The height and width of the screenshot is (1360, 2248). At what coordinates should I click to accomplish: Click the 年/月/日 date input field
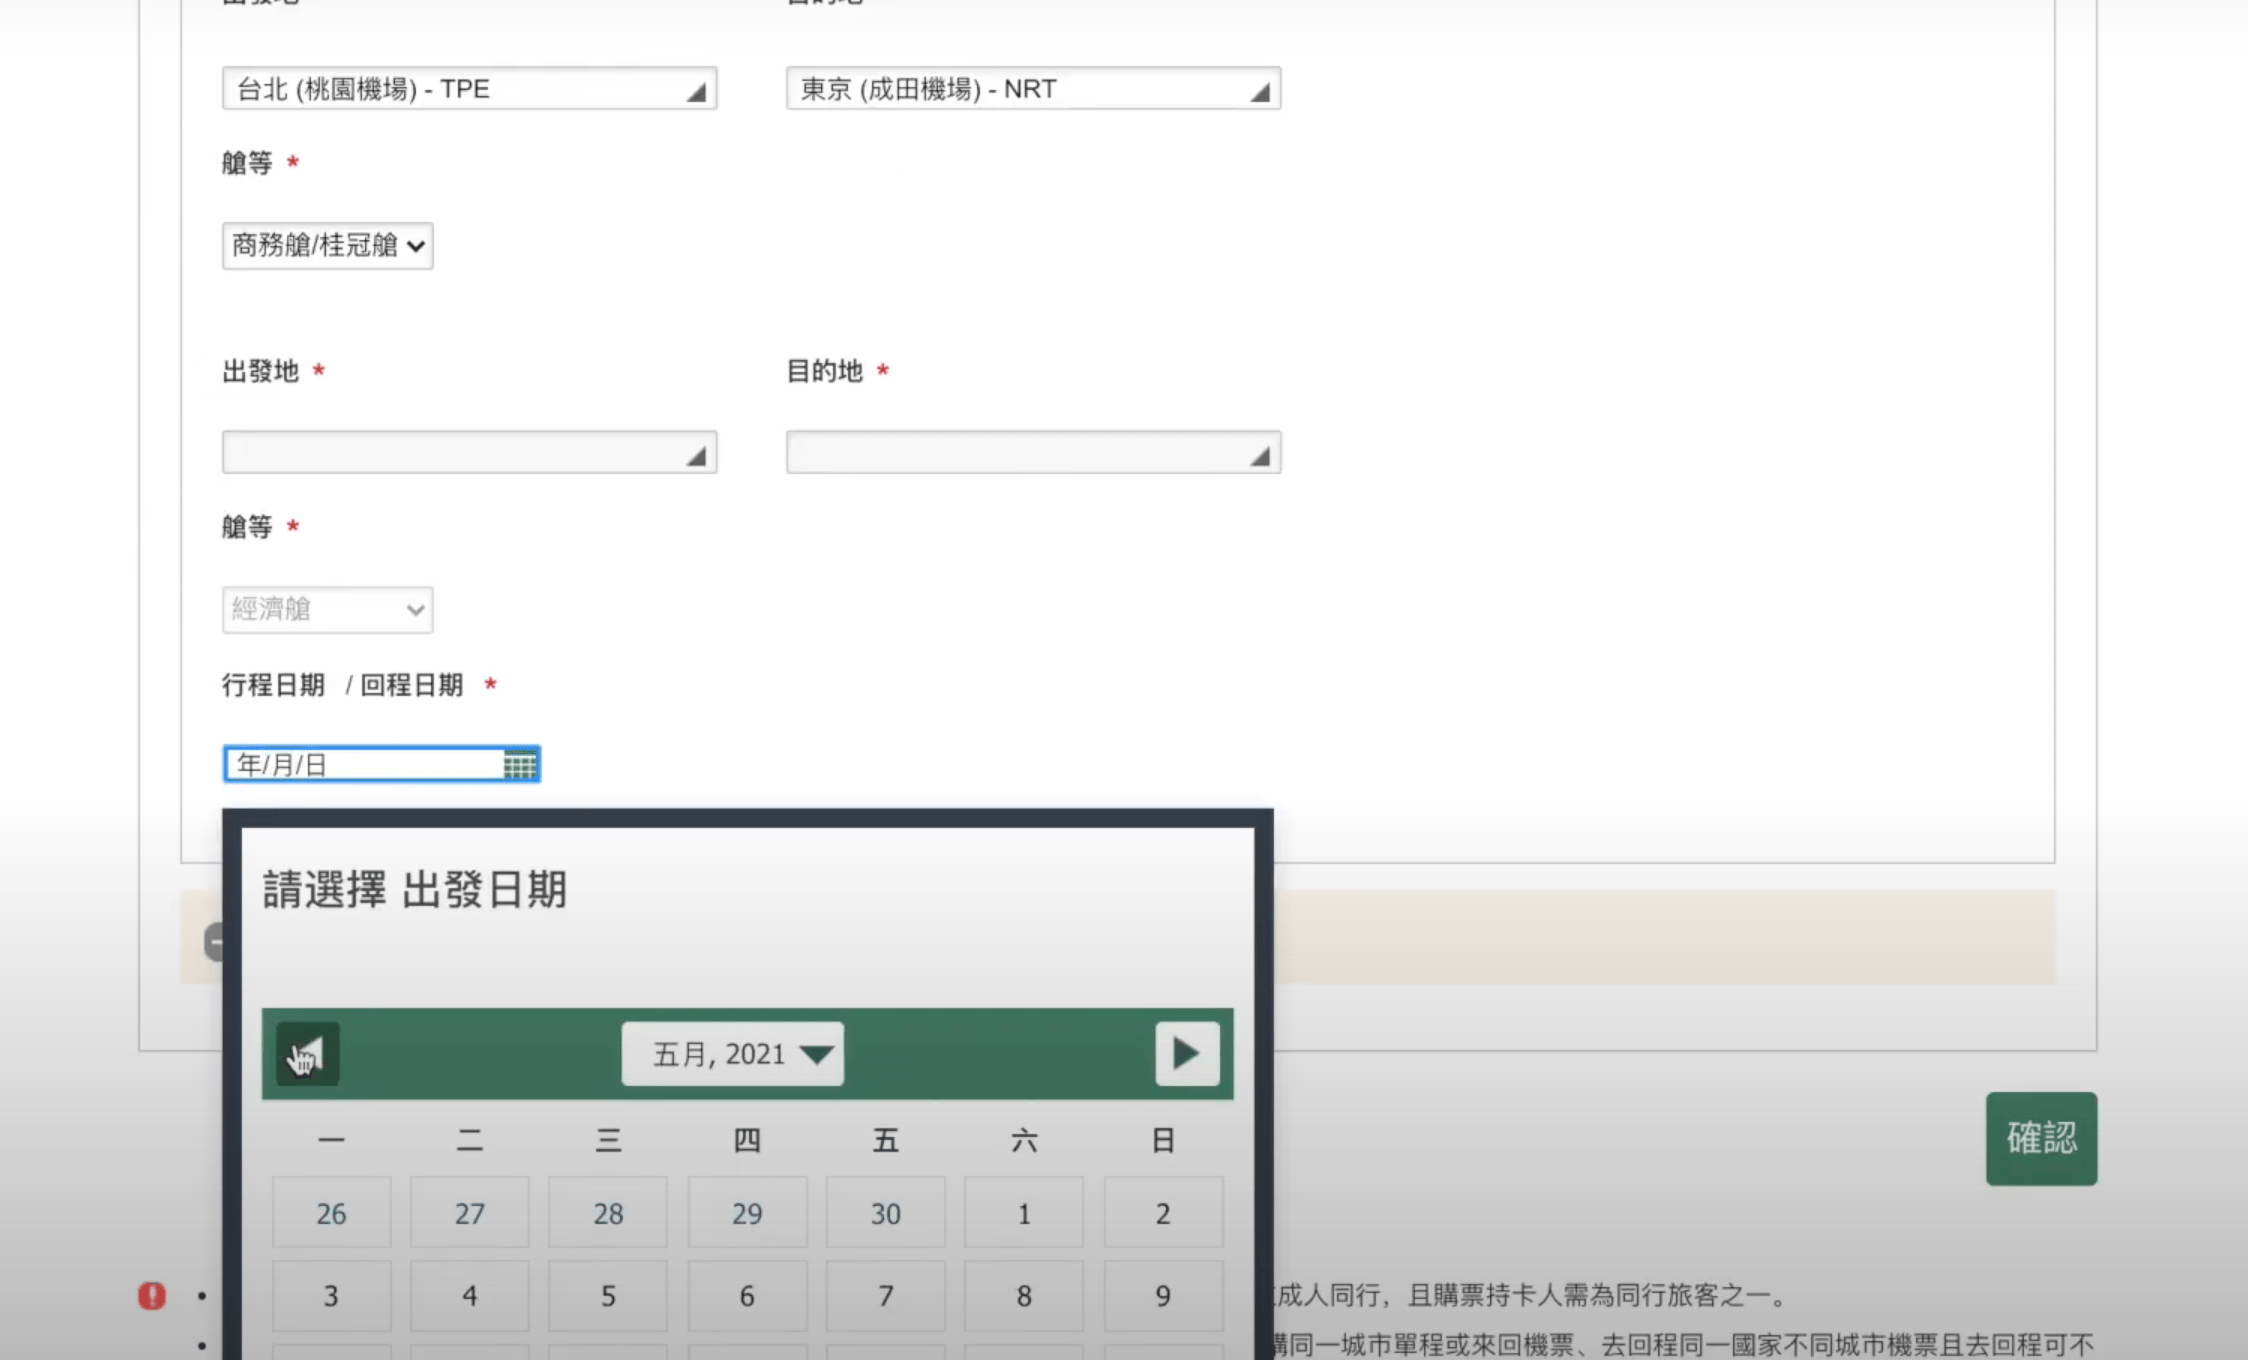(381, 765)
